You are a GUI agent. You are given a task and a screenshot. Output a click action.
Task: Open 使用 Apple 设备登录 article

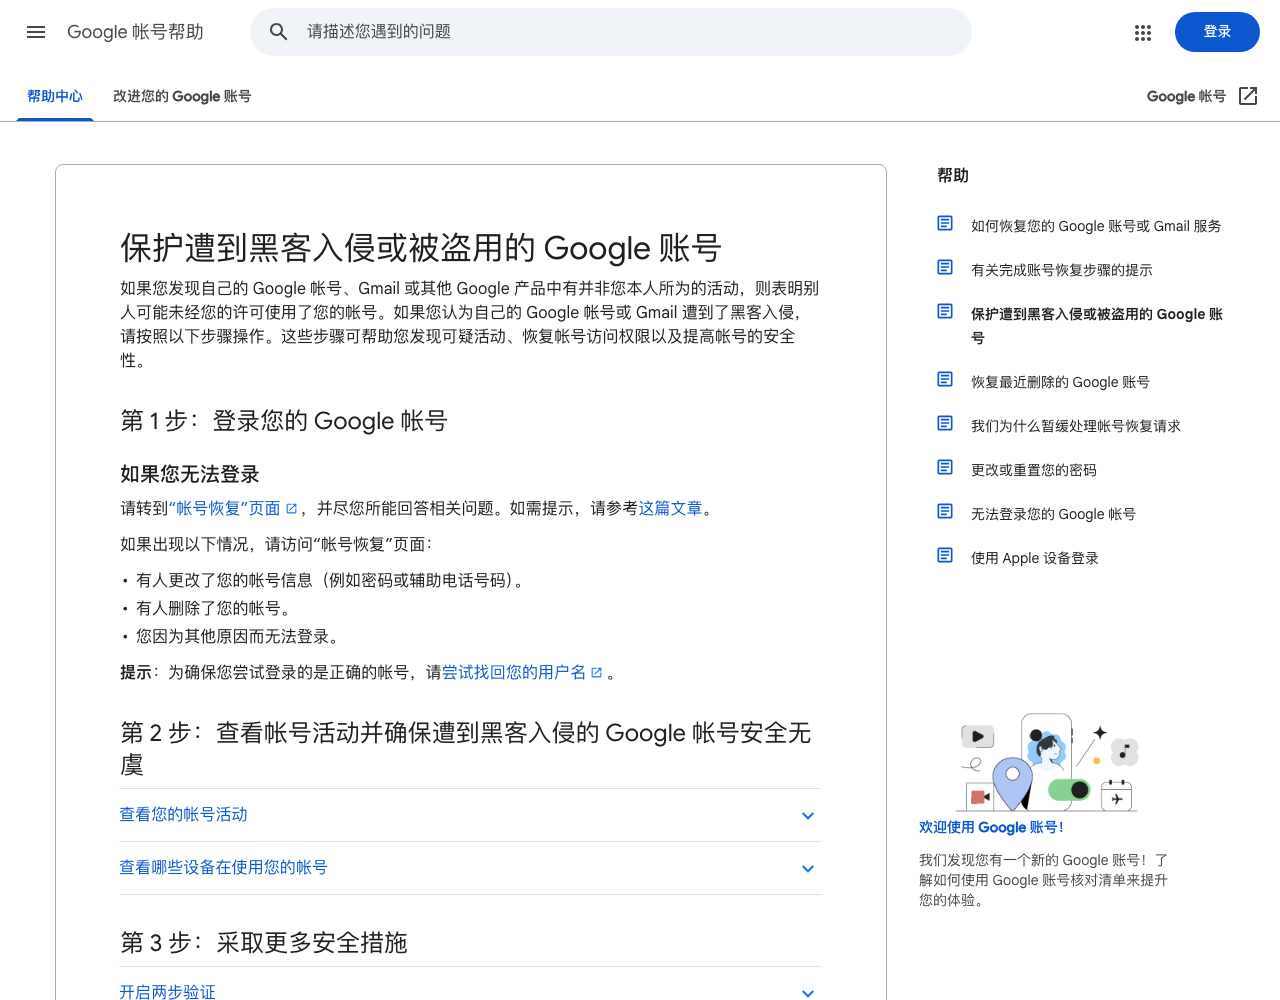[1034, 558]
